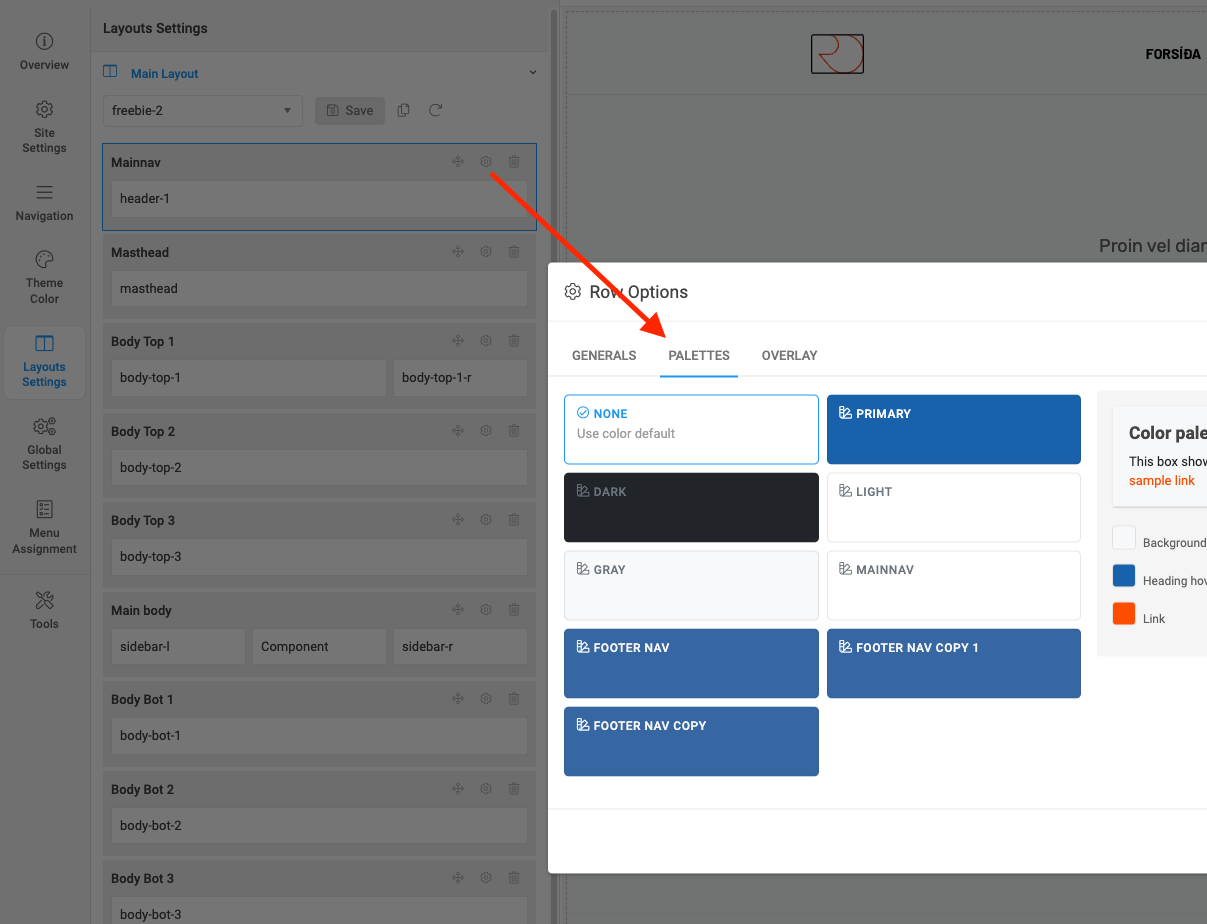The image size is (1207, 924).
Task: Click the Body Top 2 row move icon
Action: pyautogui.click(x=458, y=431)
